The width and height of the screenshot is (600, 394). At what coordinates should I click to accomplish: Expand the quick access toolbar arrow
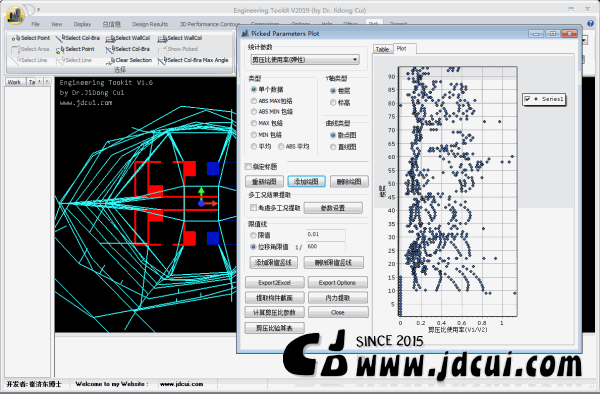click(x=38, y=10)
